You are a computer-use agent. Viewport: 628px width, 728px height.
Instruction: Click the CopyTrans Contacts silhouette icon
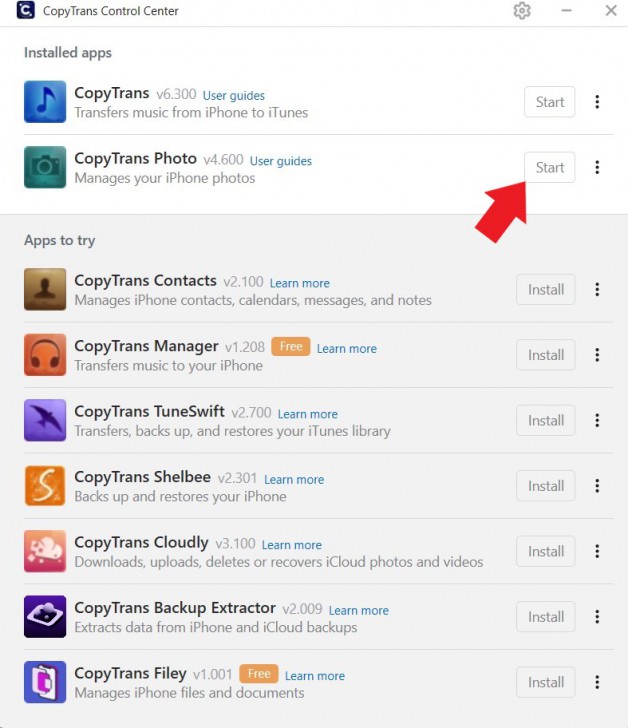45,289
